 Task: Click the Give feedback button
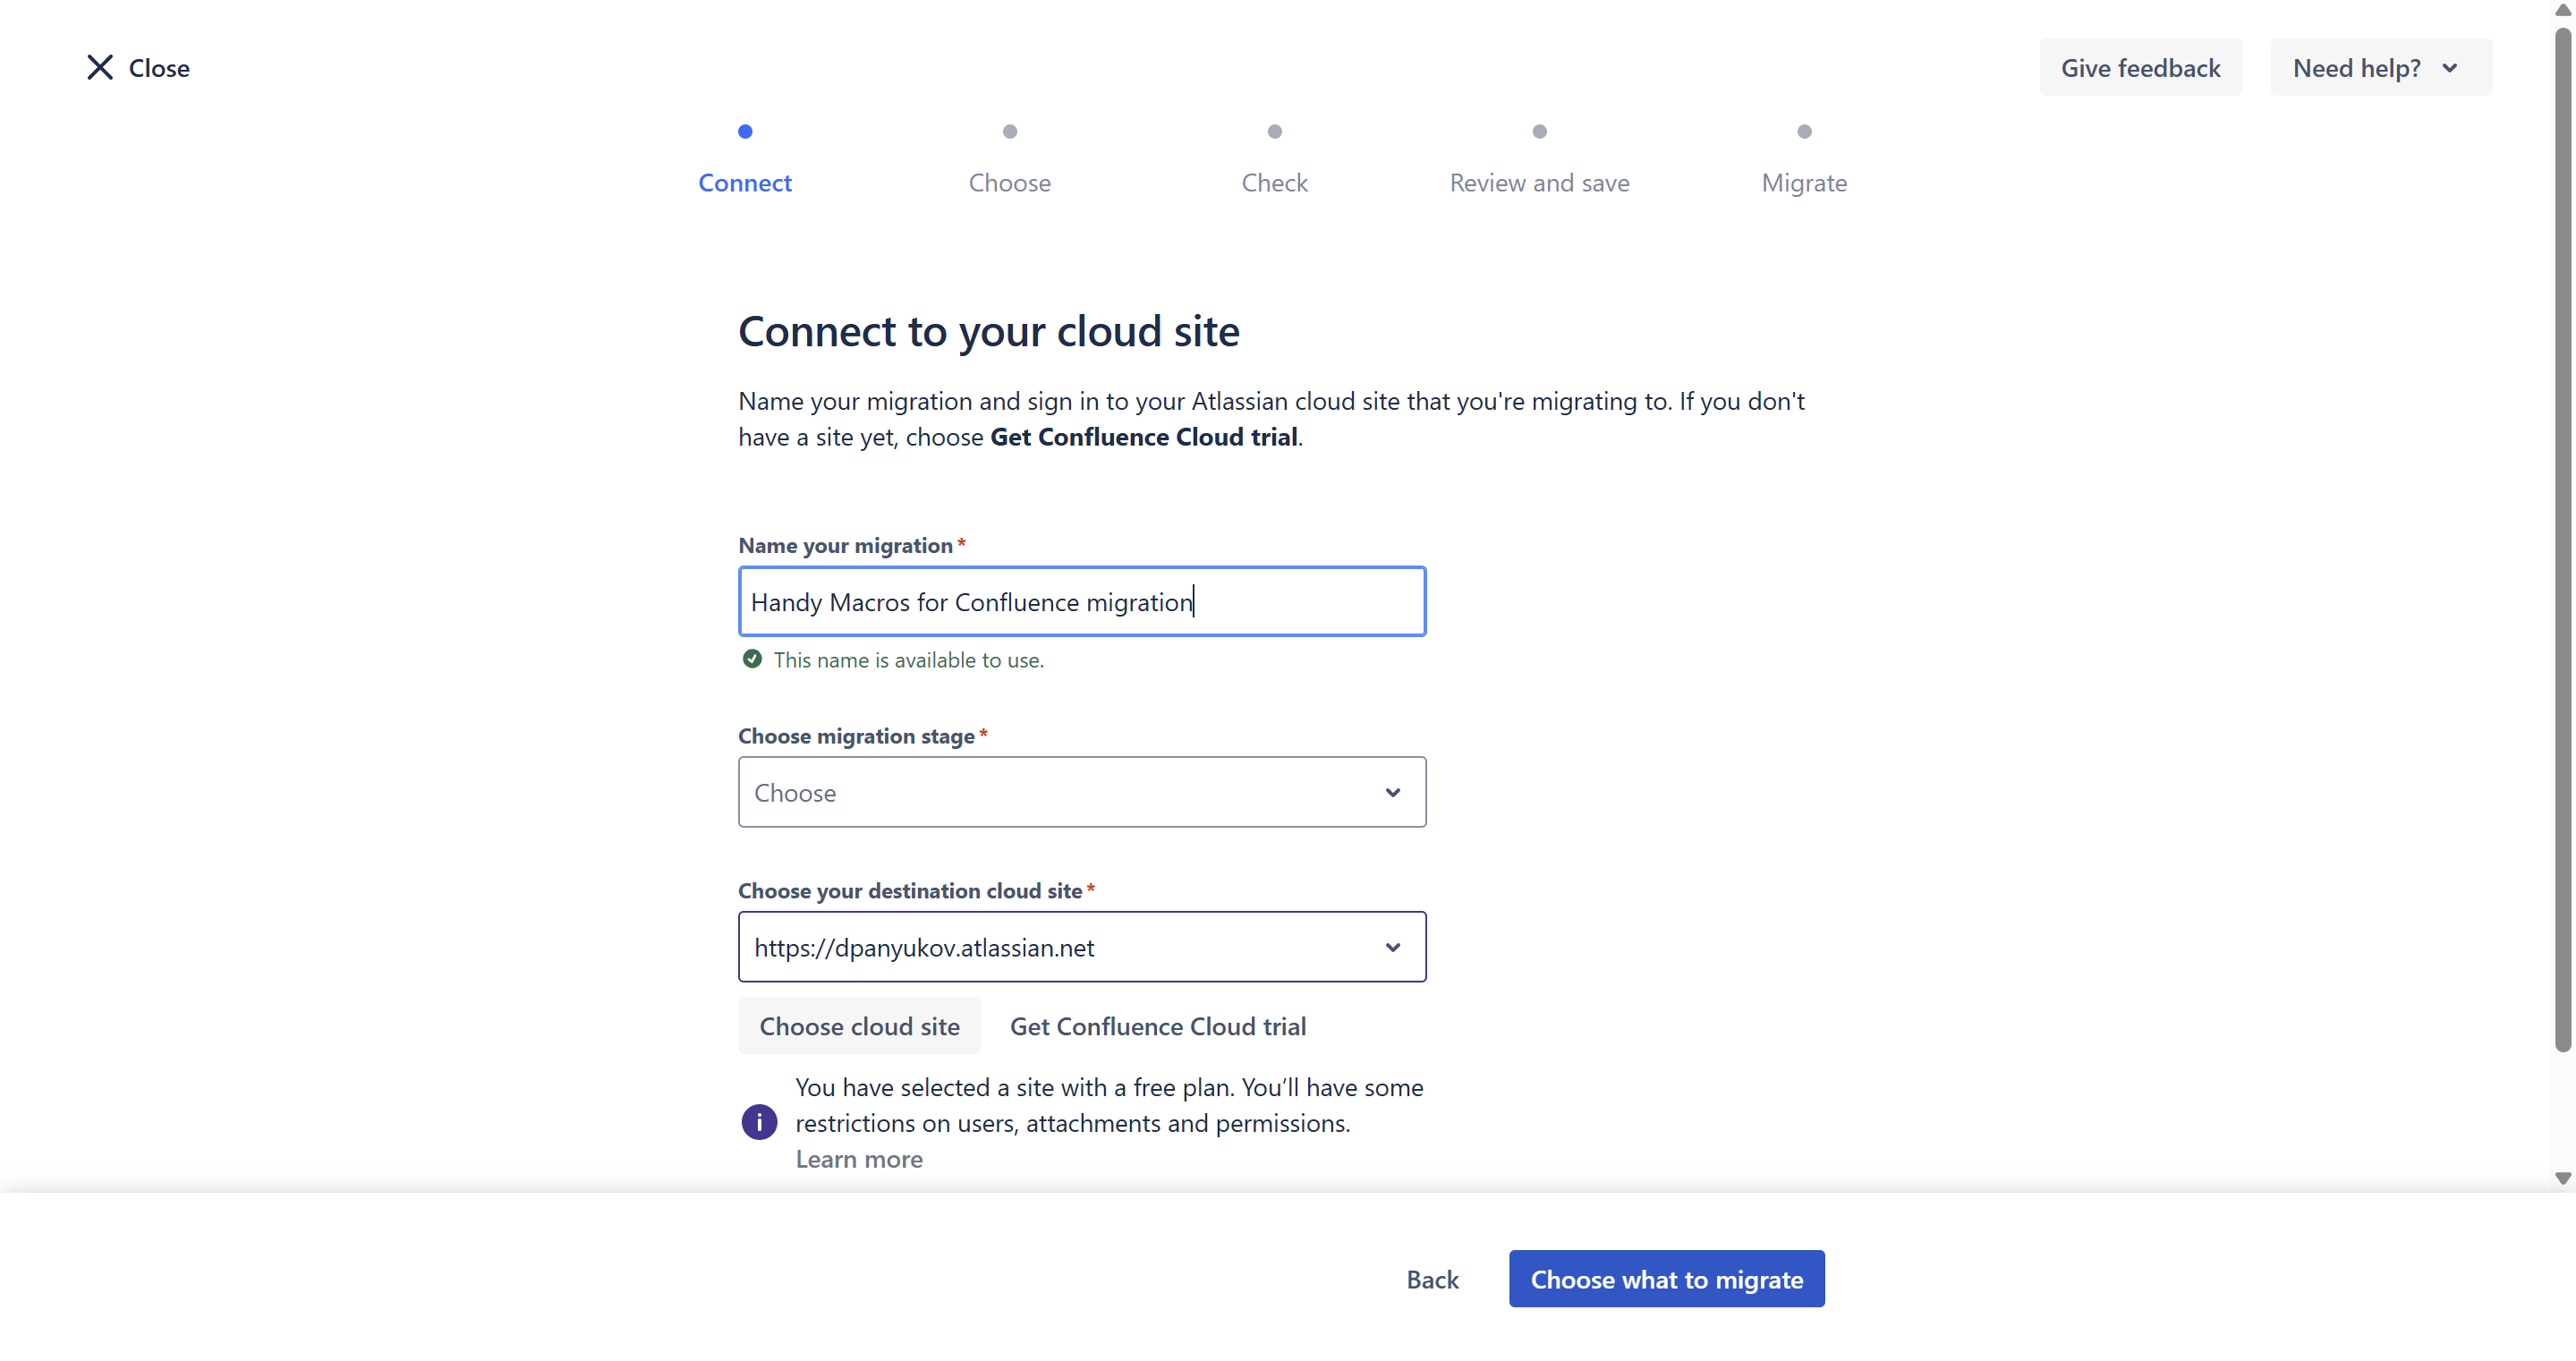pyautogui.click(x=2140, y=68)
